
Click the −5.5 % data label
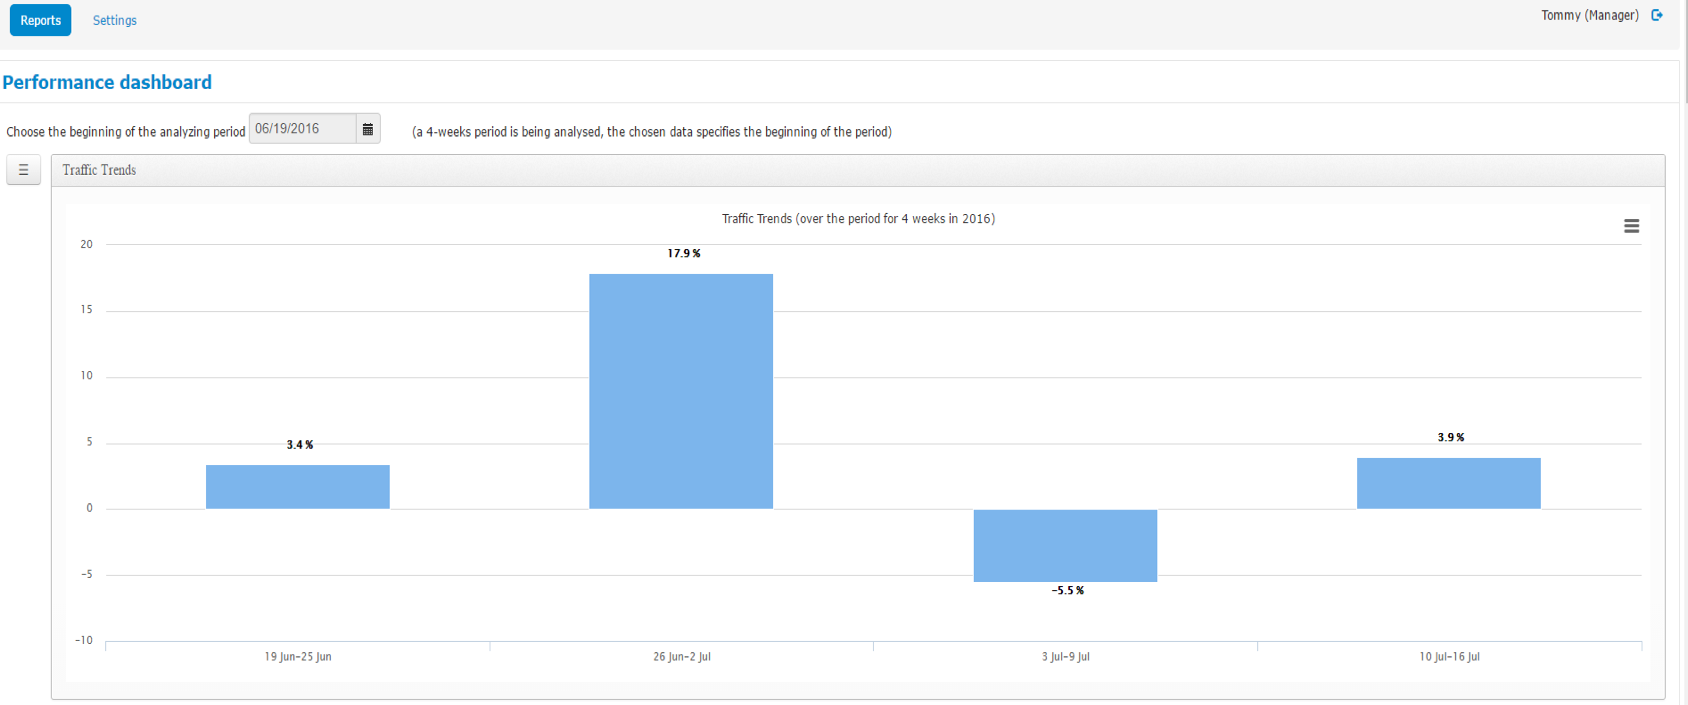coord(1067,591)
